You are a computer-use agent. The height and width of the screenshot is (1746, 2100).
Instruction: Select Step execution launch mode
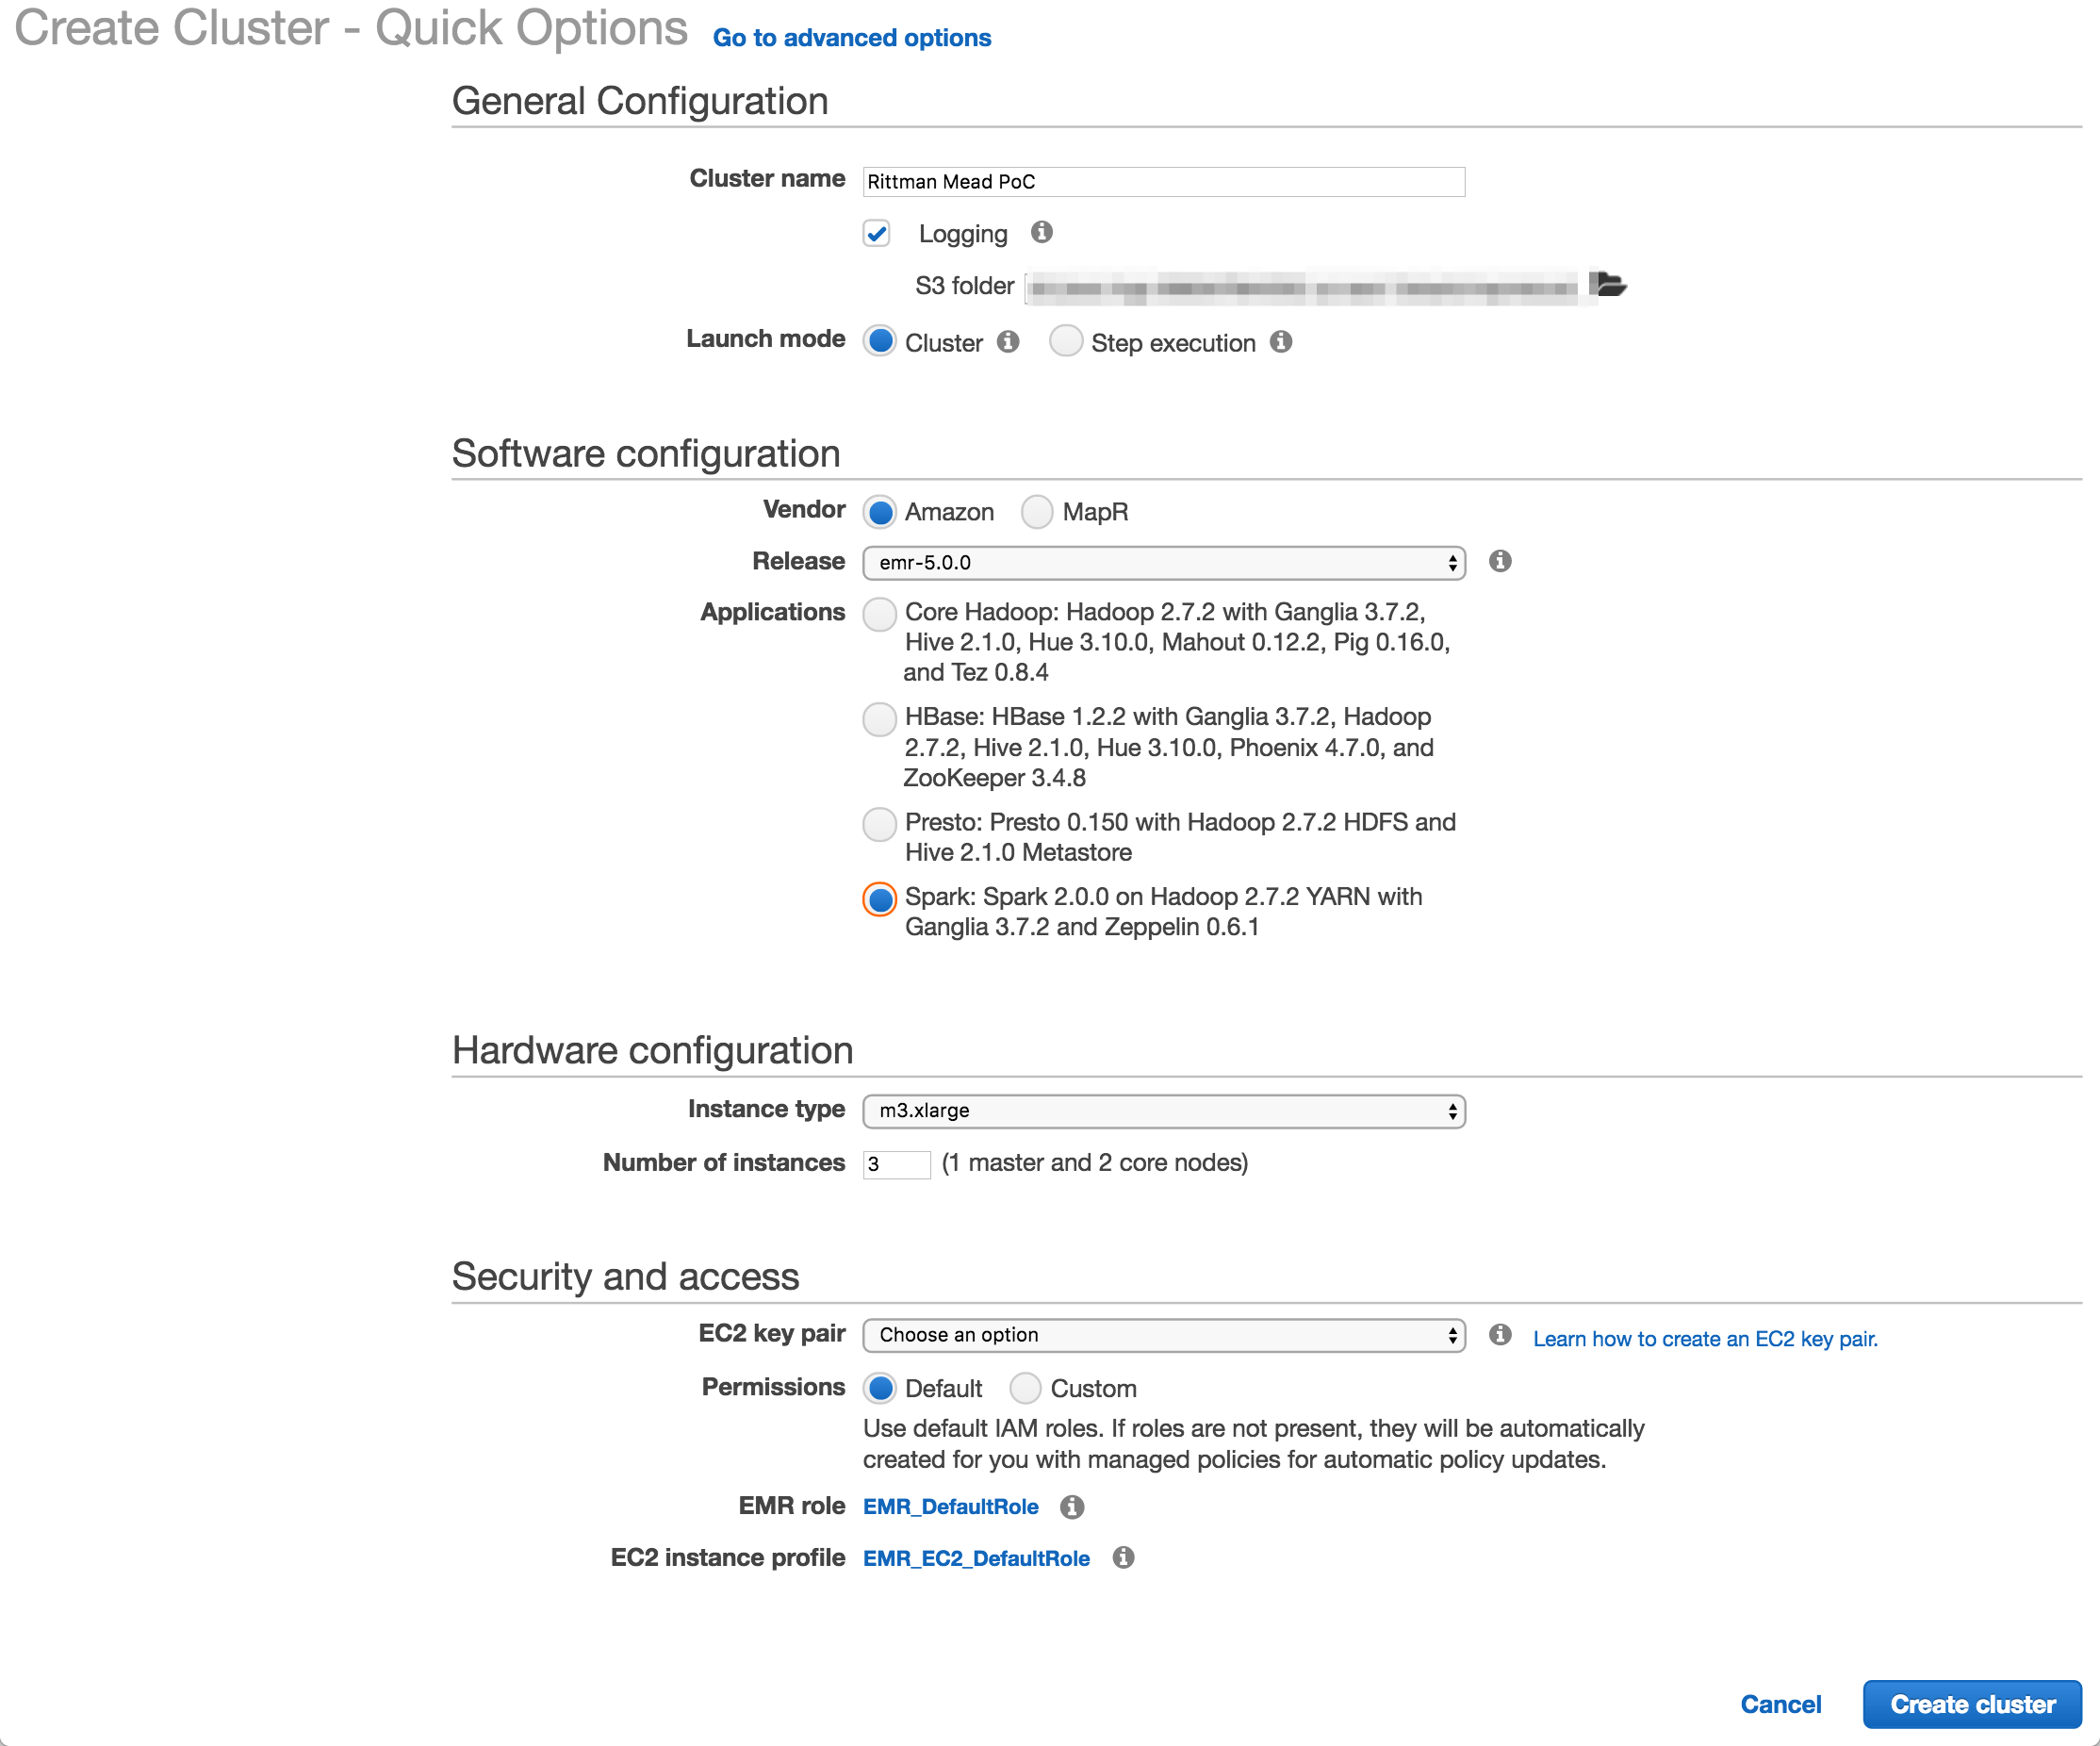[x=1065, y=341]
